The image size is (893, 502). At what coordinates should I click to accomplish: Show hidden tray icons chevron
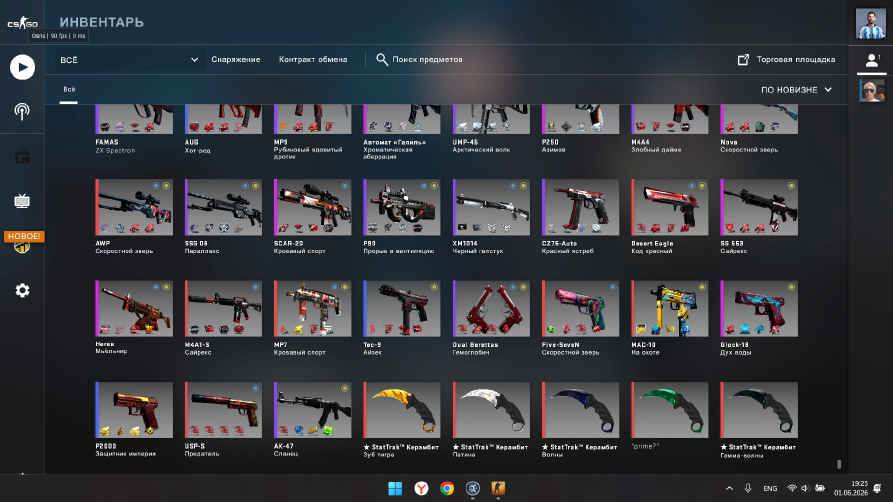click(730, 488)
